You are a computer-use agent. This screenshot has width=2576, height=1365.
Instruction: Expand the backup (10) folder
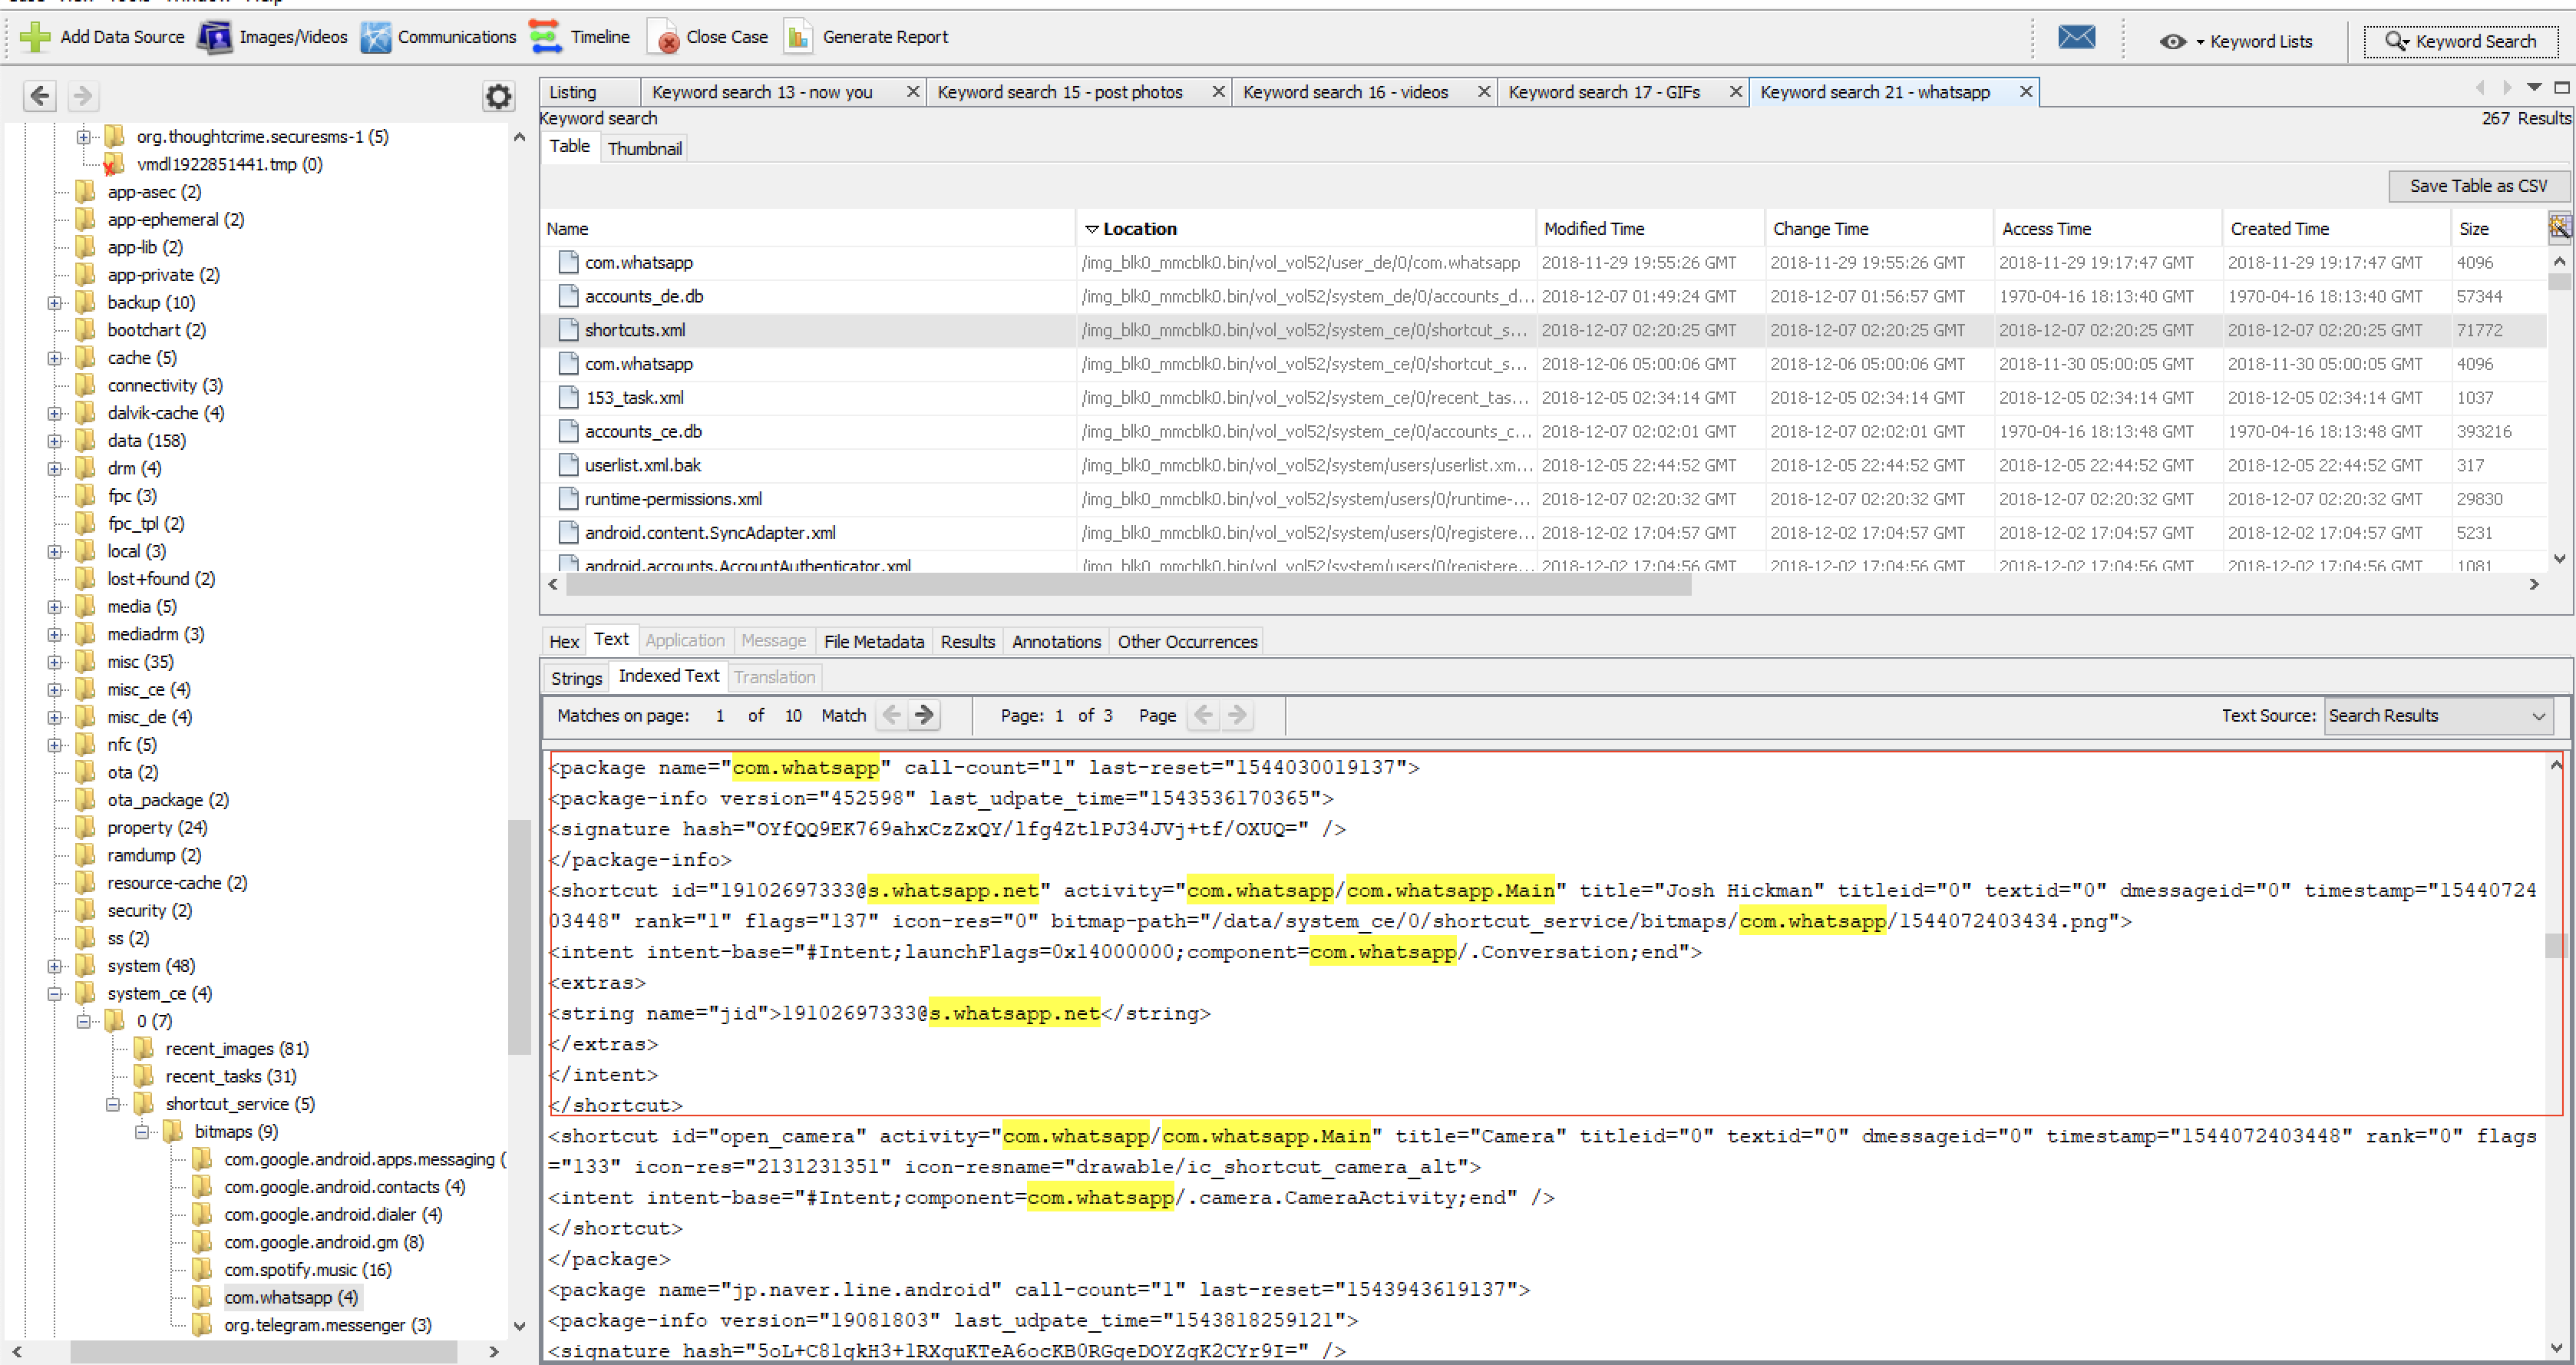[55, 303]
